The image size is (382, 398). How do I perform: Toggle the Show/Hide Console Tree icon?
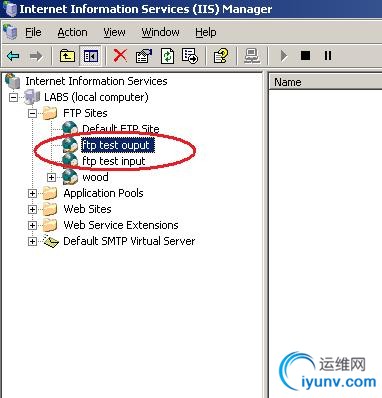click(91, 56)
